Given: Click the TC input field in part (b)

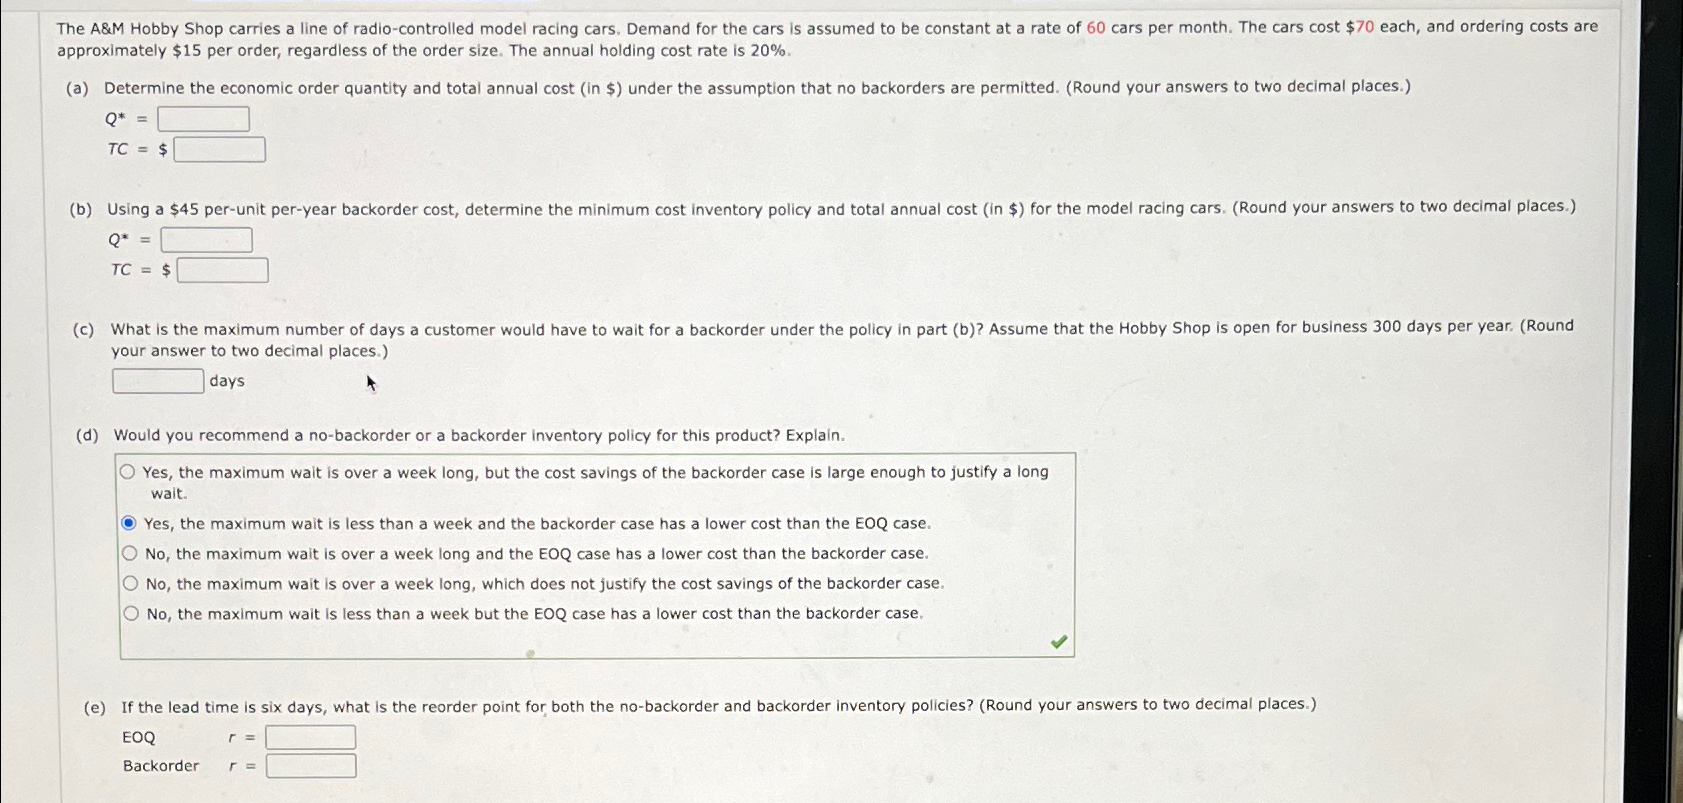Looking at the screenshot, I should pyautogui.click(x=223, y=269).
